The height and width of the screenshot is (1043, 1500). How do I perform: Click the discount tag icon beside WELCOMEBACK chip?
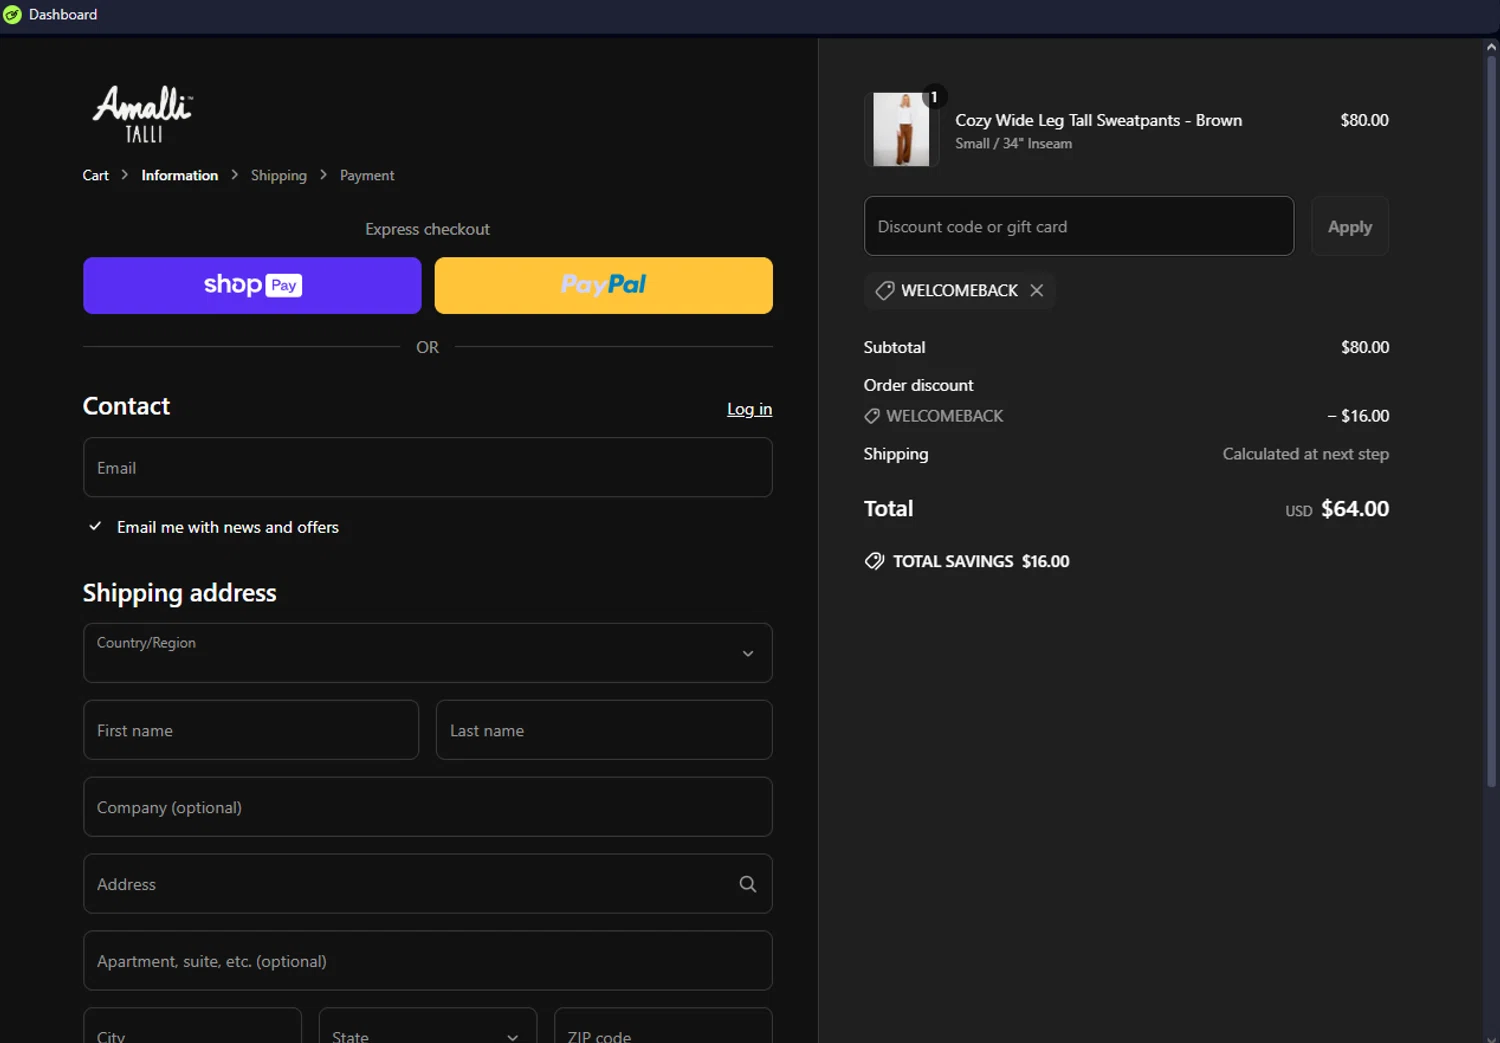coord(885,290)
